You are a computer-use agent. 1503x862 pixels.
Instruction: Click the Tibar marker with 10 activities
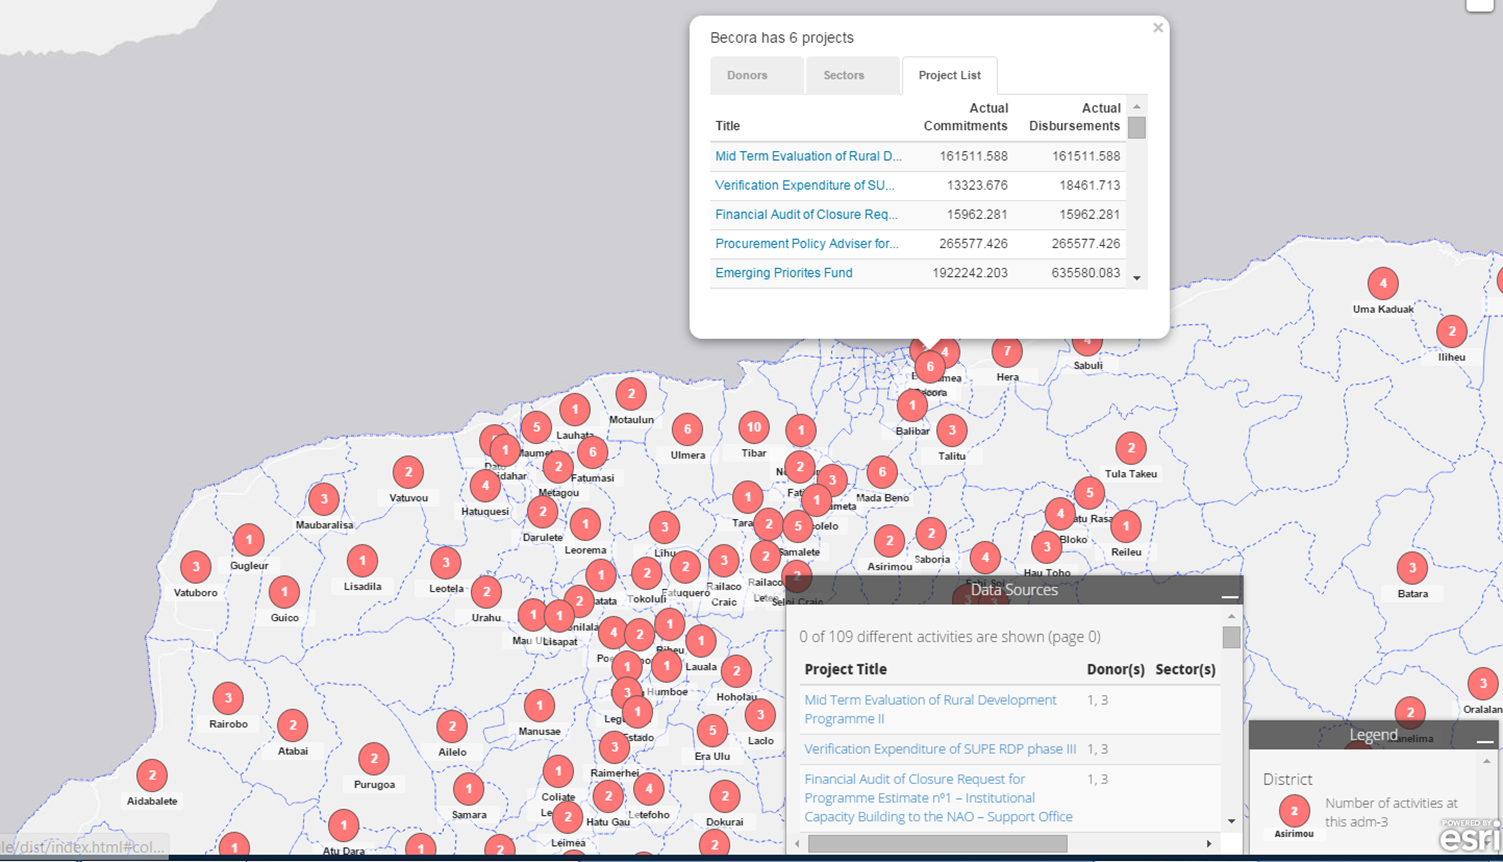click(754, 427)
